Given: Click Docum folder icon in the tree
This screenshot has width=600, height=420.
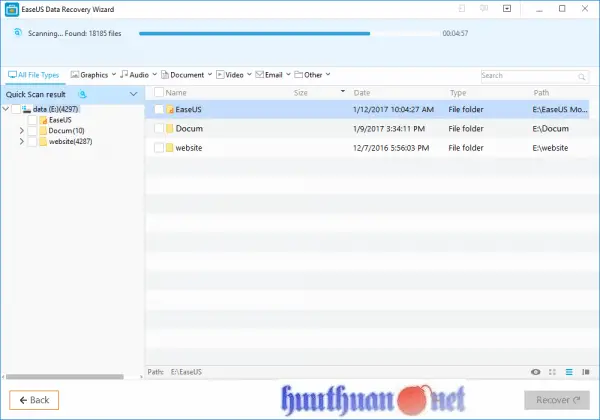Looking at the screenshot, I should point(43,131).
